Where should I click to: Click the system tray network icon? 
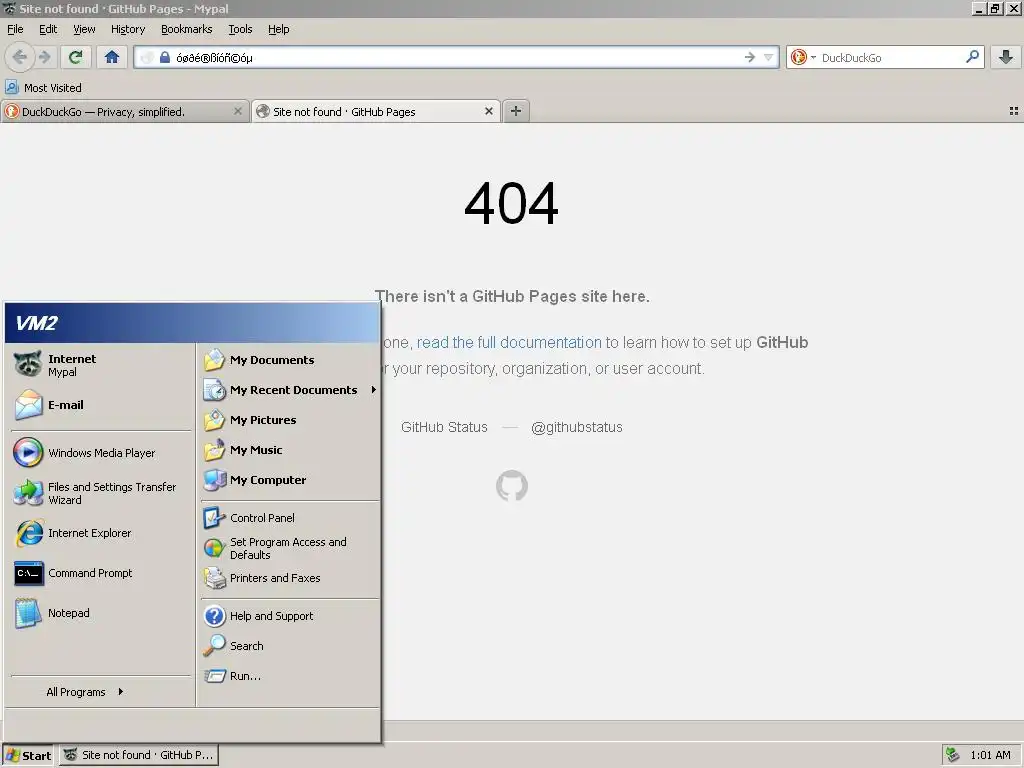[953, 755]
